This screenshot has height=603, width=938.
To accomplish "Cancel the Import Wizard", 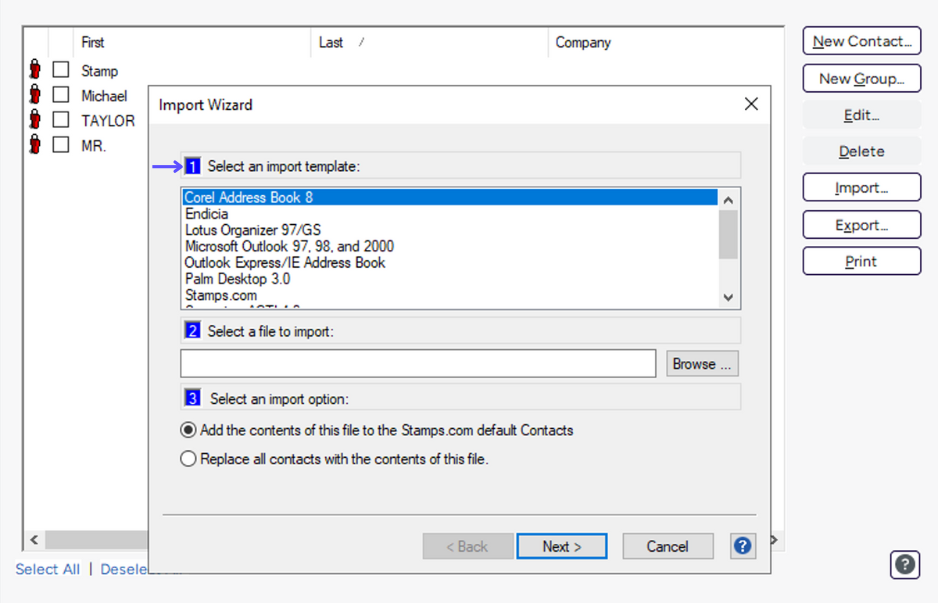I will coord(668,546).
